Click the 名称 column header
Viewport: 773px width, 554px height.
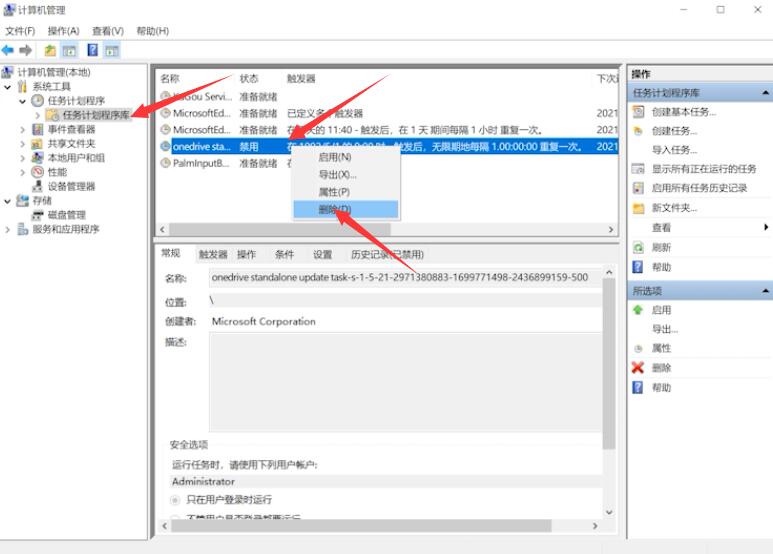pyautogui.click(x=170, y=78)
